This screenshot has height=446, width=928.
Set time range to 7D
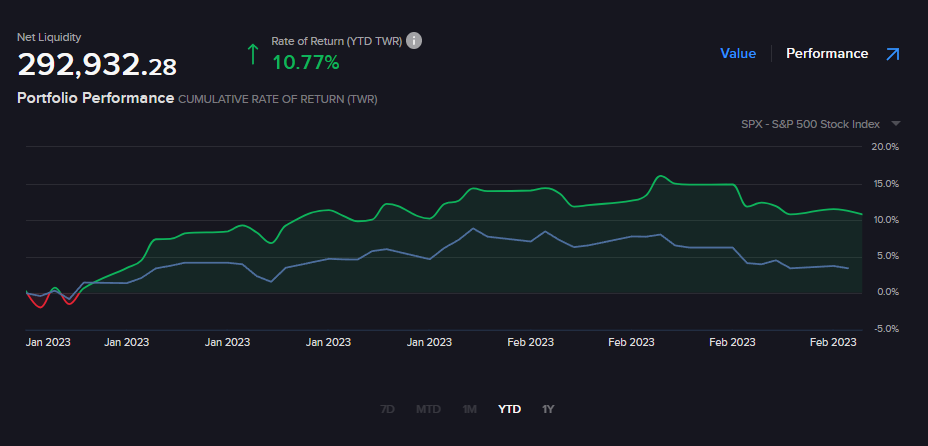[388, 409]
